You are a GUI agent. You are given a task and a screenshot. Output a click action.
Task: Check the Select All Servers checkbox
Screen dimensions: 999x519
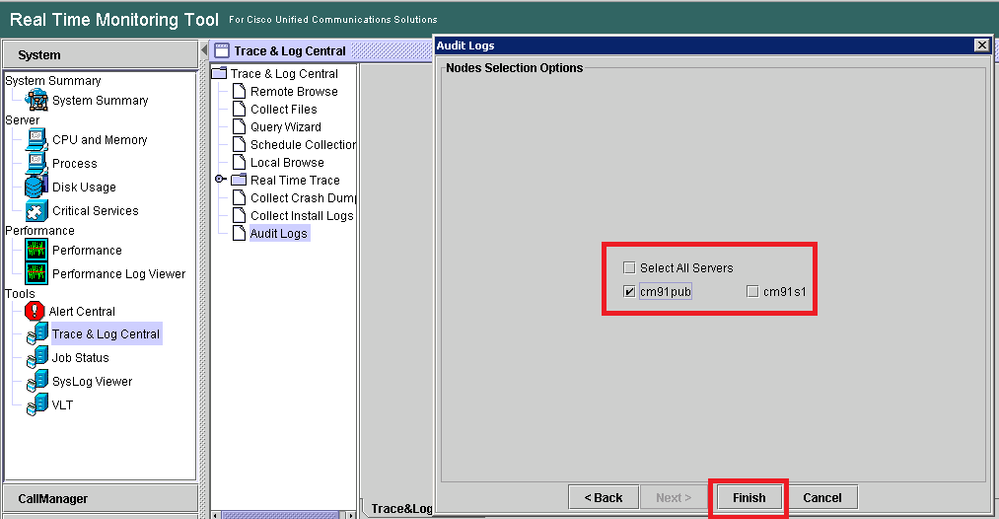(x=629, y=267)
